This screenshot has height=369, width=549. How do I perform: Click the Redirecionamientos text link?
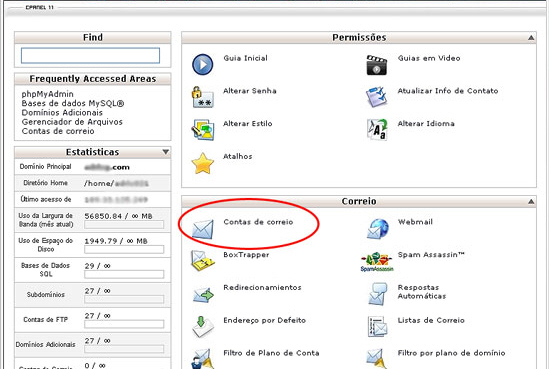point(262,287)
